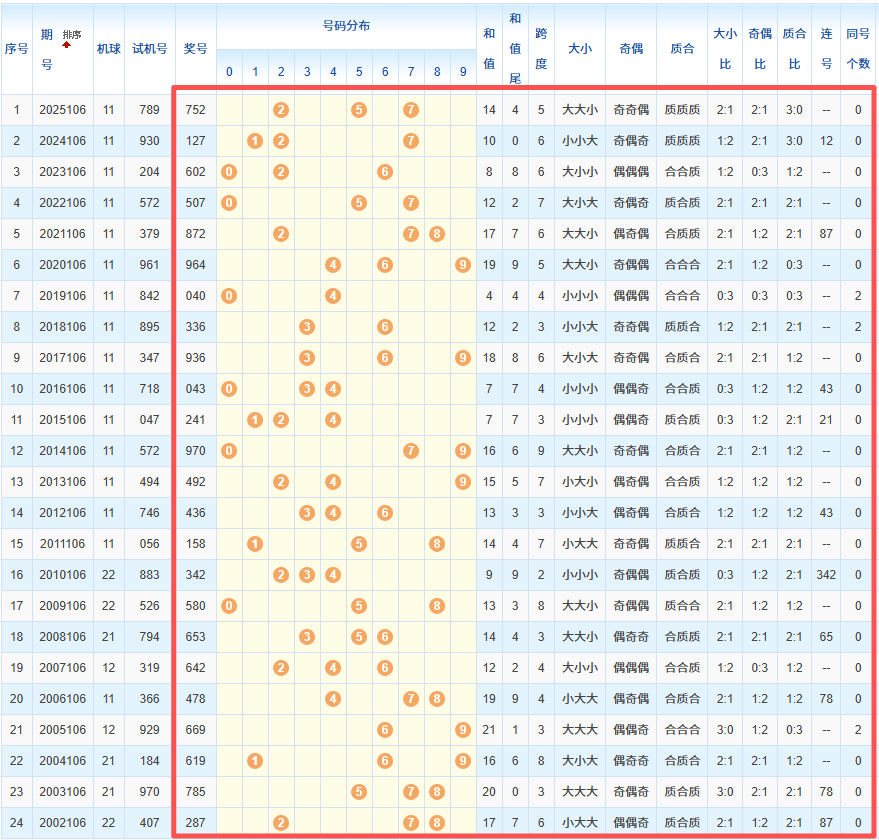The width and height of the screenshot is (879, 840).
Task: Select the 试机号 column header
Action: (150, 48)
